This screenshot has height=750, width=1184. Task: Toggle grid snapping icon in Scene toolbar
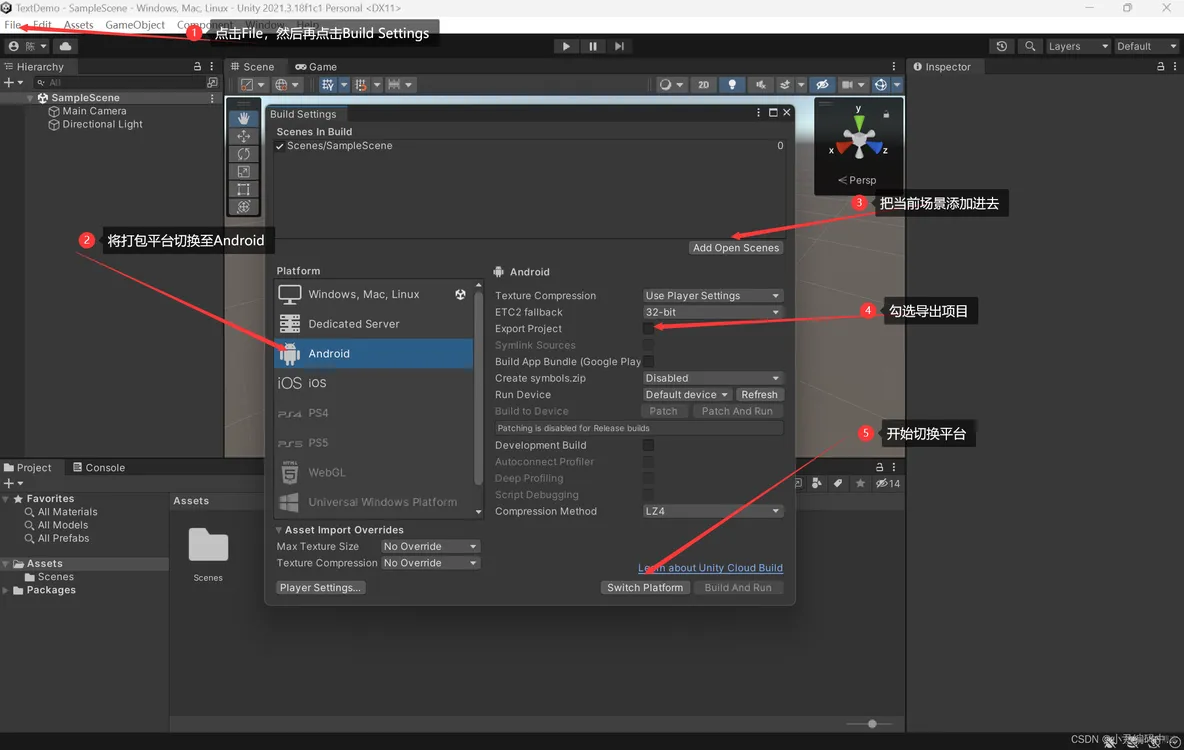tap(360, 85)
